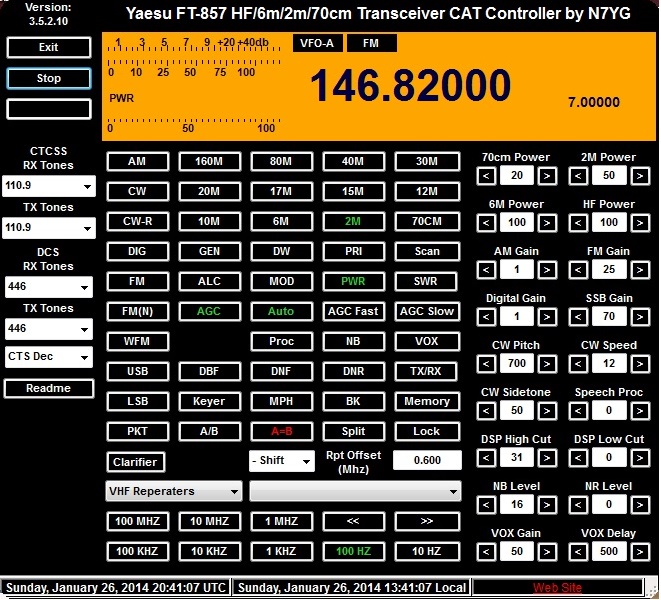The height and width of the screenshot is (600, 661).
Task: Select the 70CM band
Action: coord(427,221)
